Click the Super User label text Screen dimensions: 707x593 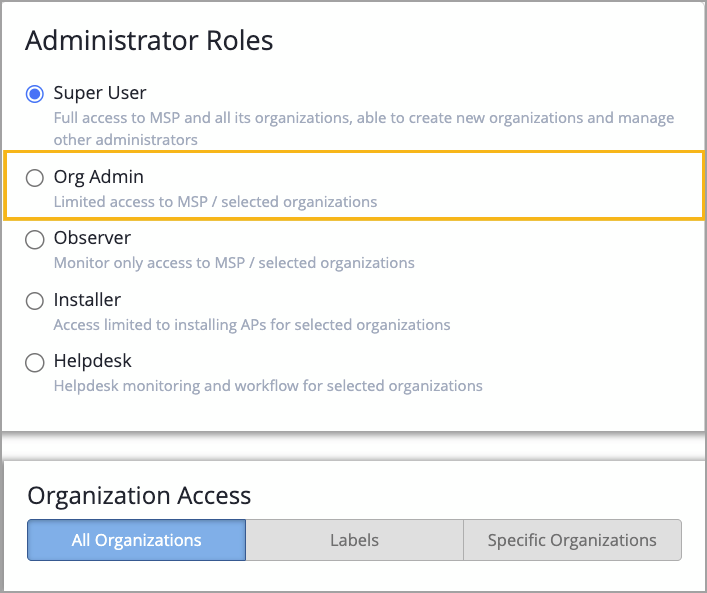coord(100,93)
